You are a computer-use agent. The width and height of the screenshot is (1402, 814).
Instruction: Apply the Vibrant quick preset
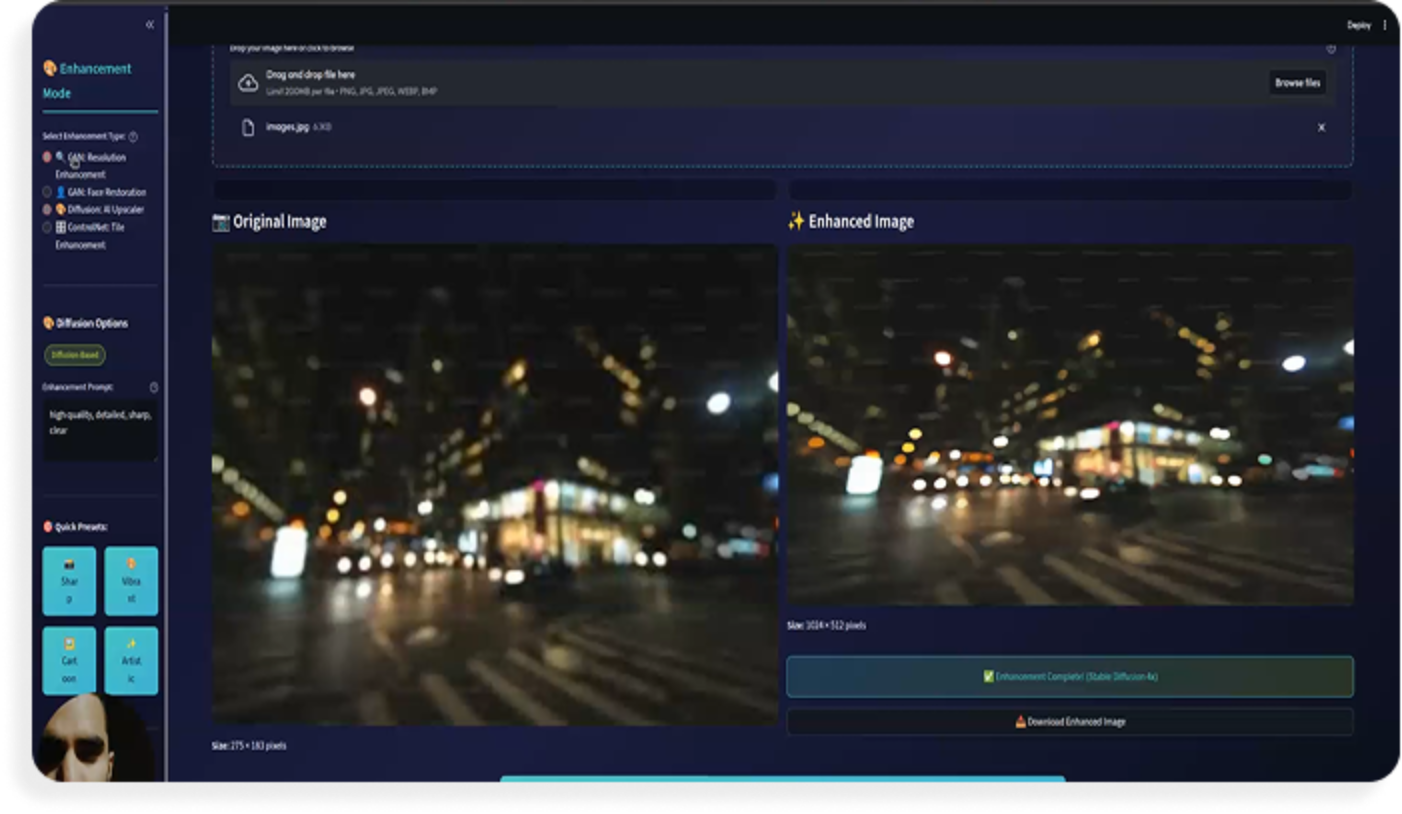131,581
